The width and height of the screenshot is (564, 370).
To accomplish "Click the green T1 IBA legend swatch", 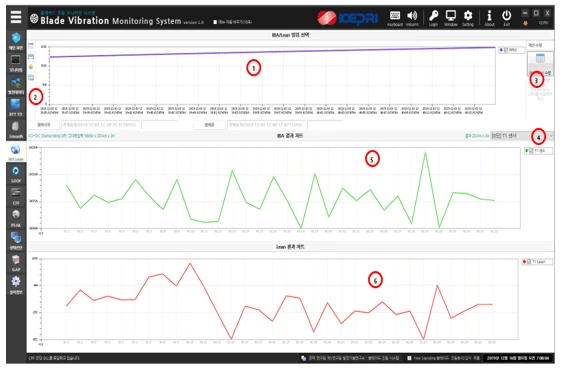I will click(x=527, y=151).
